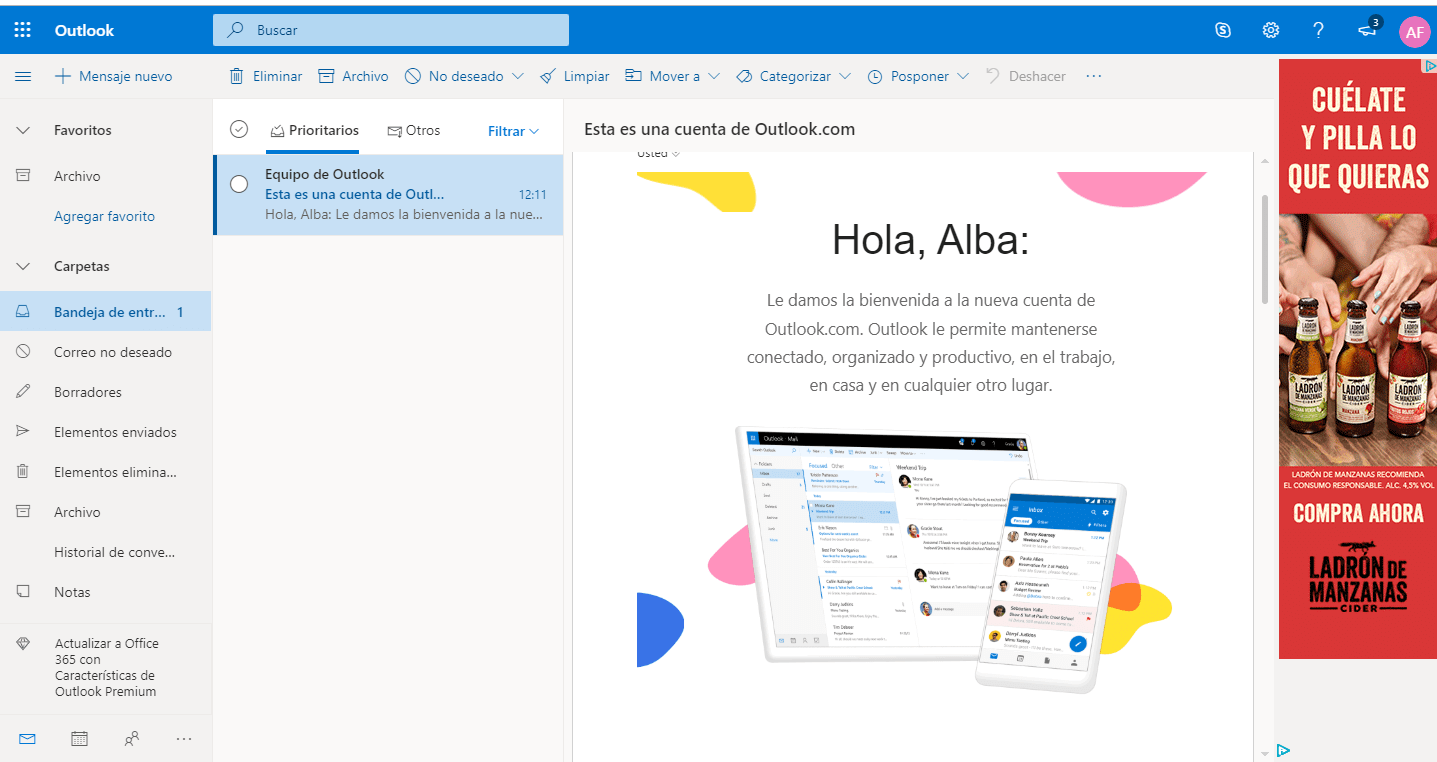Open Archivo under Favoritos
Image resolution: width=1437 pixels, height=762 pixels.
click(105, 176)
